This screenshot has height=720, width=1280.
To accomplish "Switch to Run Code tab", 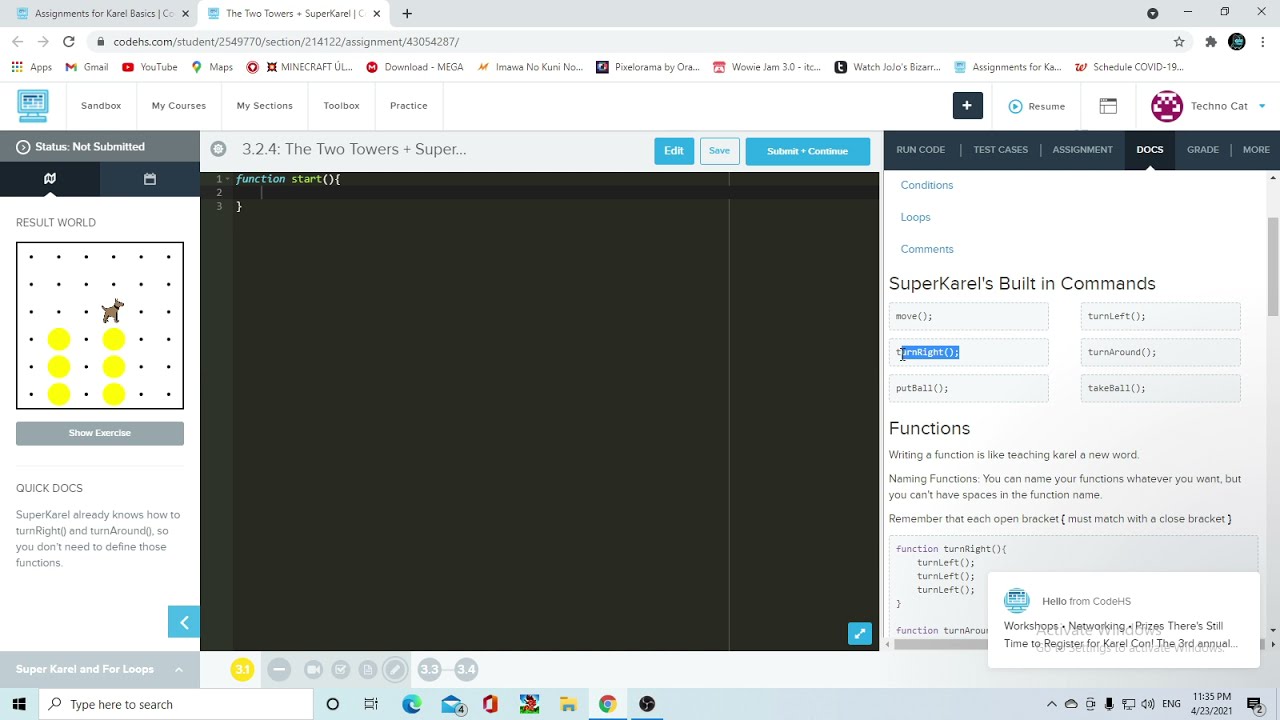I will click(920, 149).
